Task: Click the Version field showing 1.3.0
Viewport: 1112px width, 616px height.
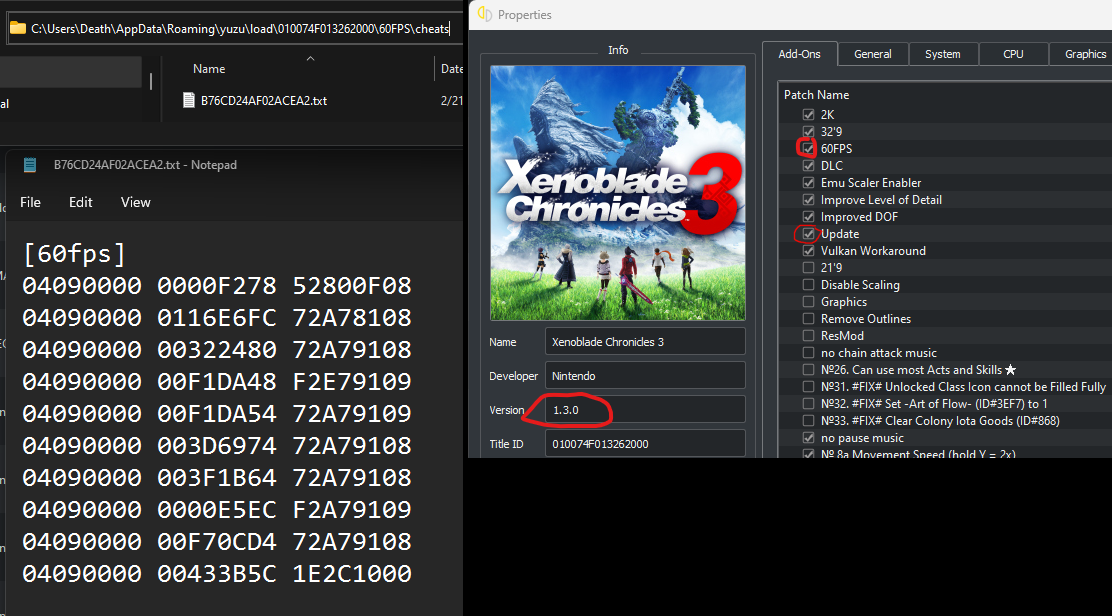Action: click(645, 410)
